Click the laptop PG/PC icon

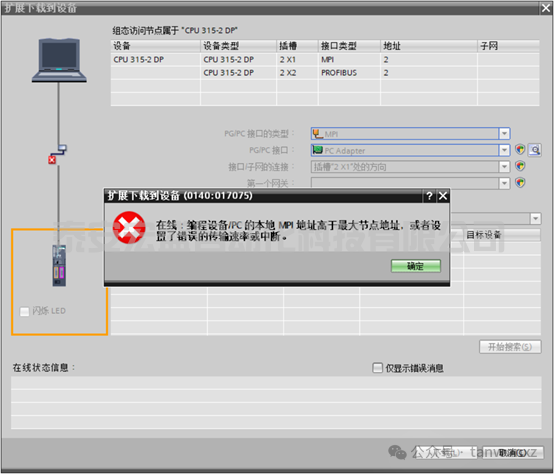(x=59, y=60)
